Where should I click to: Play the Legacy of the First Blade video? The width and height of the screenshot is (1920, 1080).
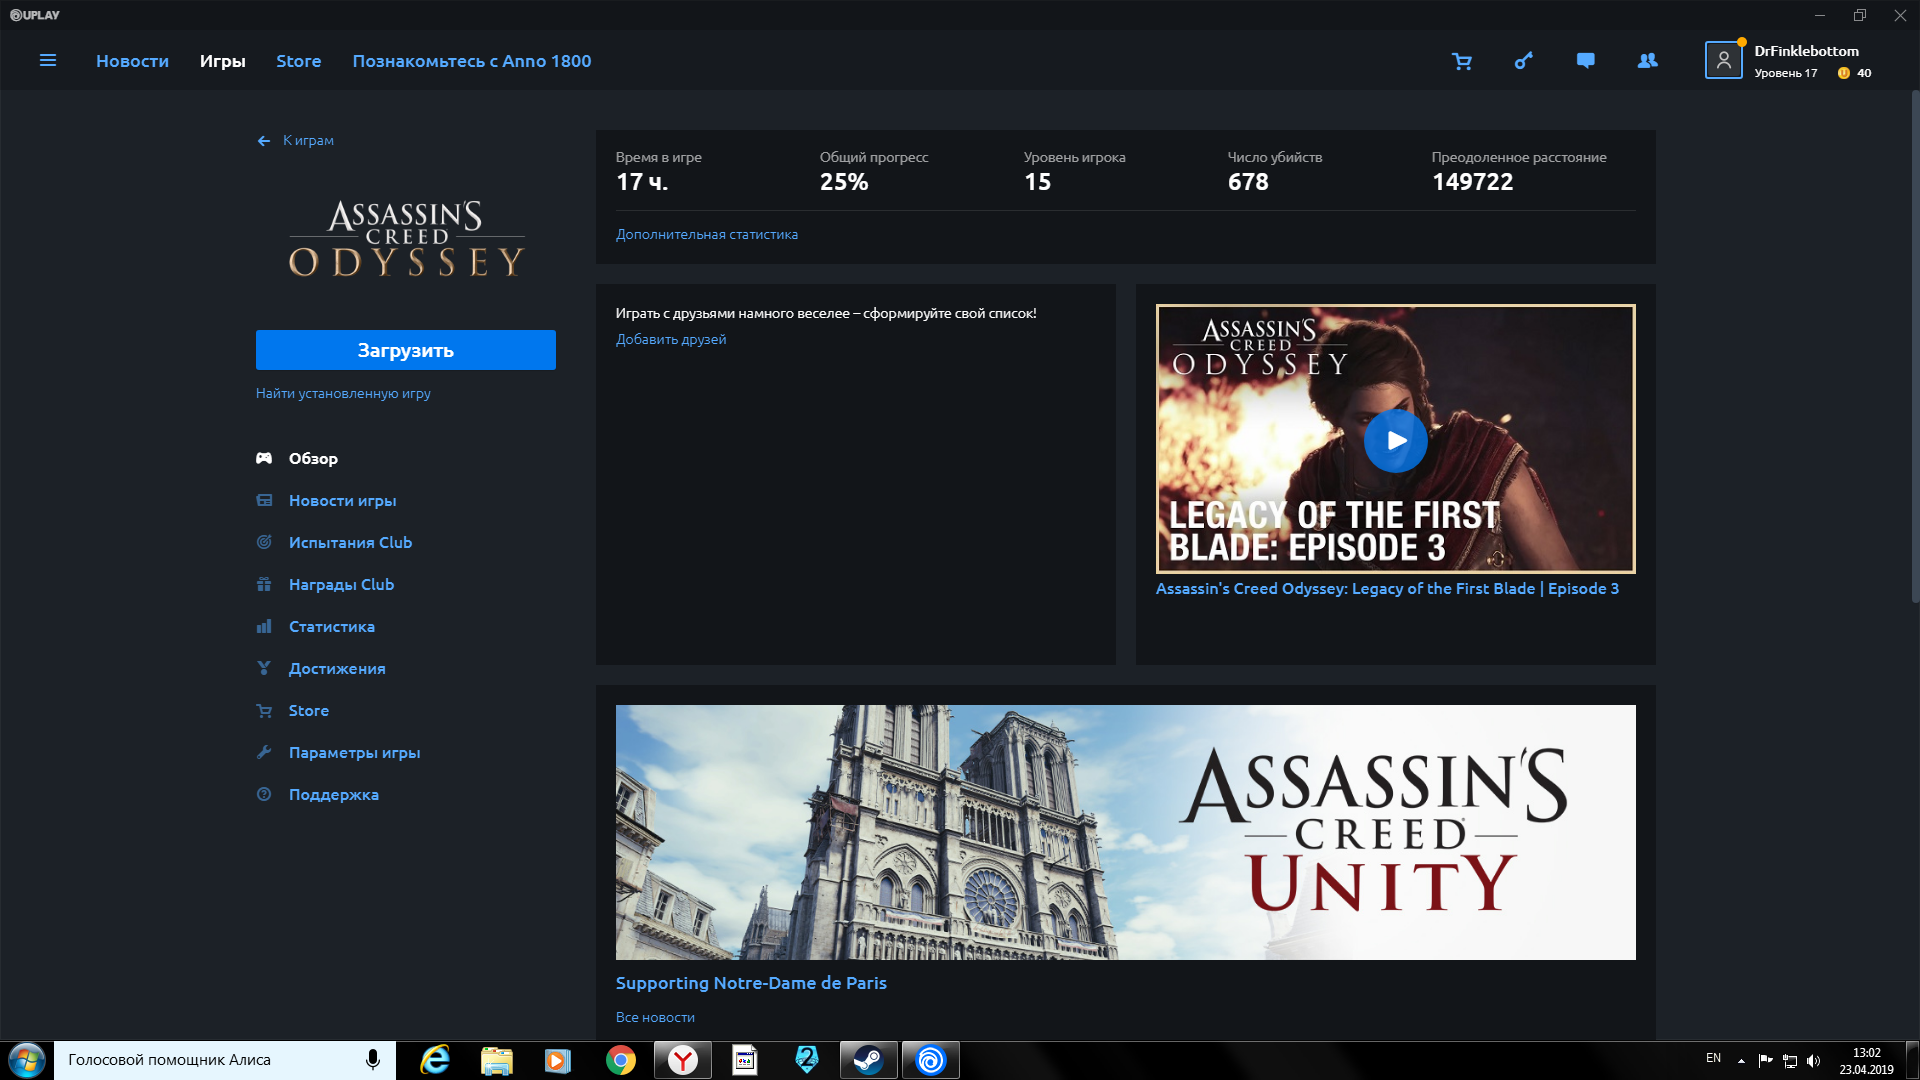point(1395,440)
